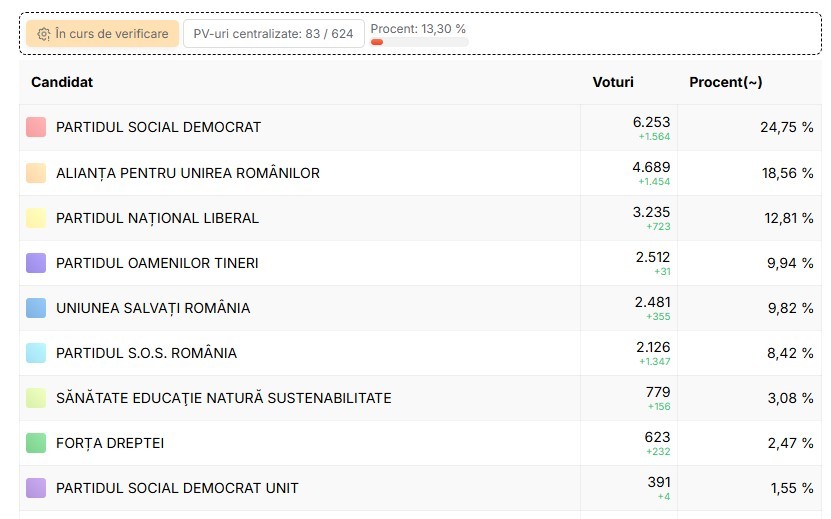Click the Voturi column header
This screenshot has width=831, height=519.
pos(613,82)
